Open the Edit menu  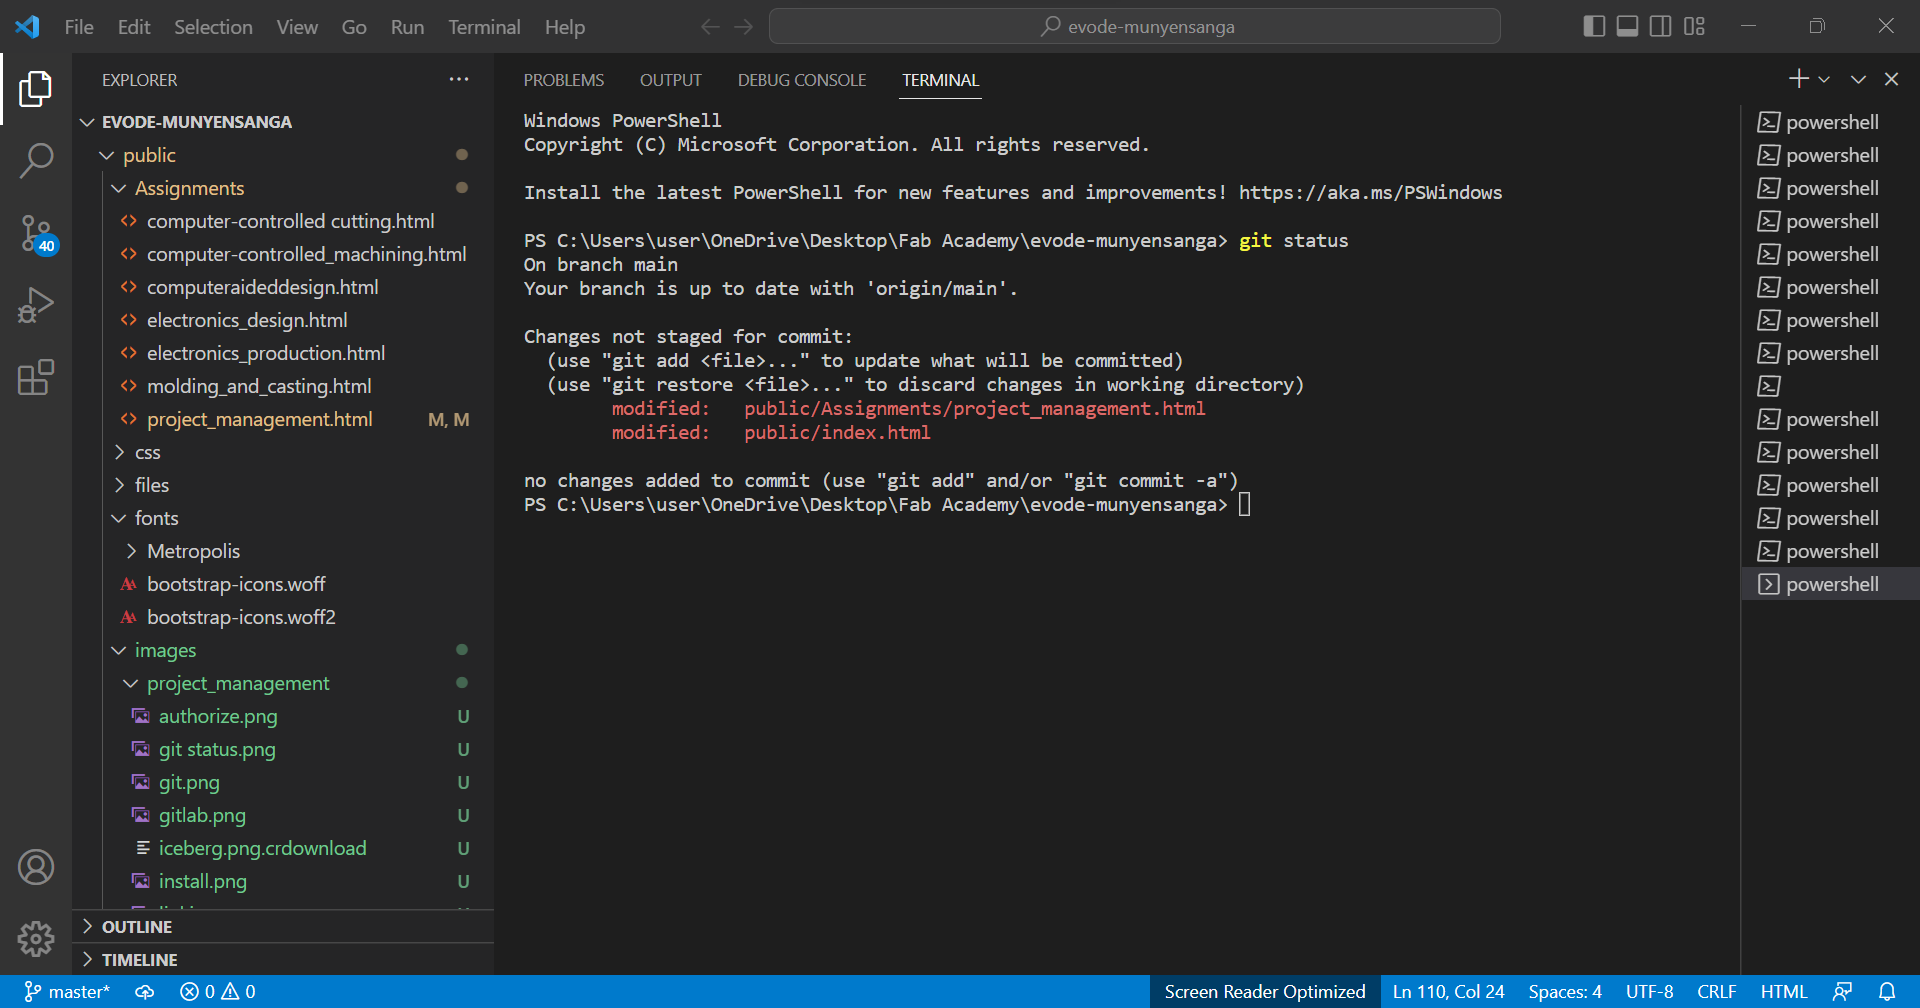(x=134, y=27)
